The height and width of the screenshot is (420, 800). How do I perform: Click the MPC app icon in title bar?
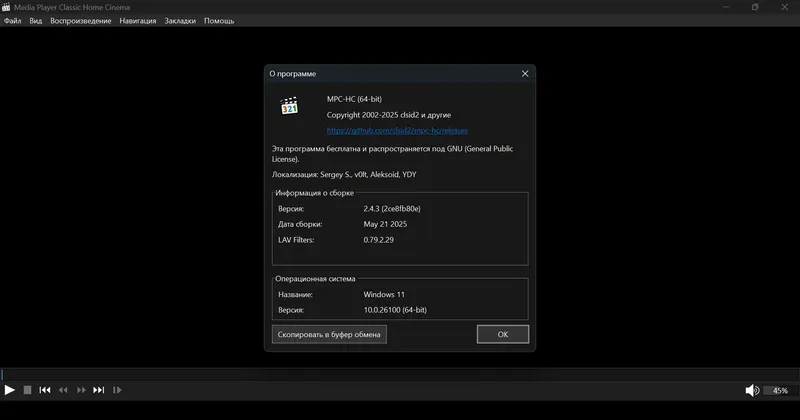coord(6,7)
